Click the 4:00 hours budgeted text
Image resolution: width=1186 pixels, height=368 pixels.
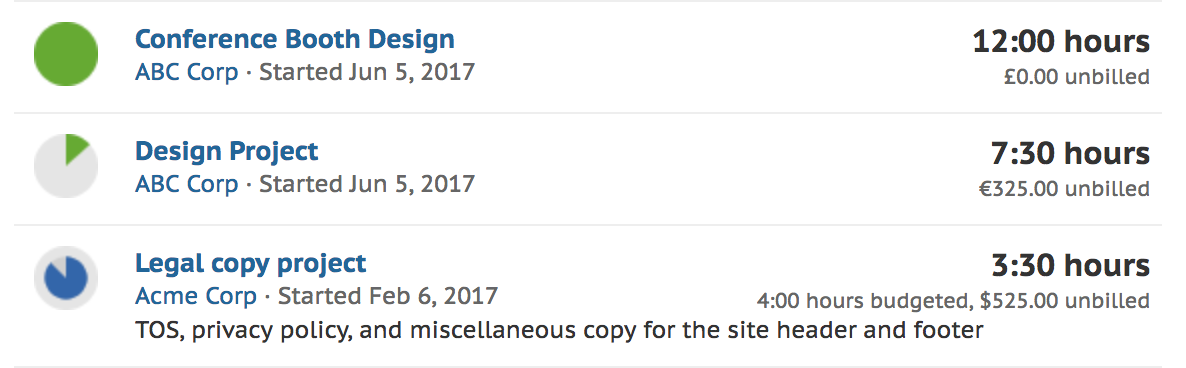click(x=862, y=302)
